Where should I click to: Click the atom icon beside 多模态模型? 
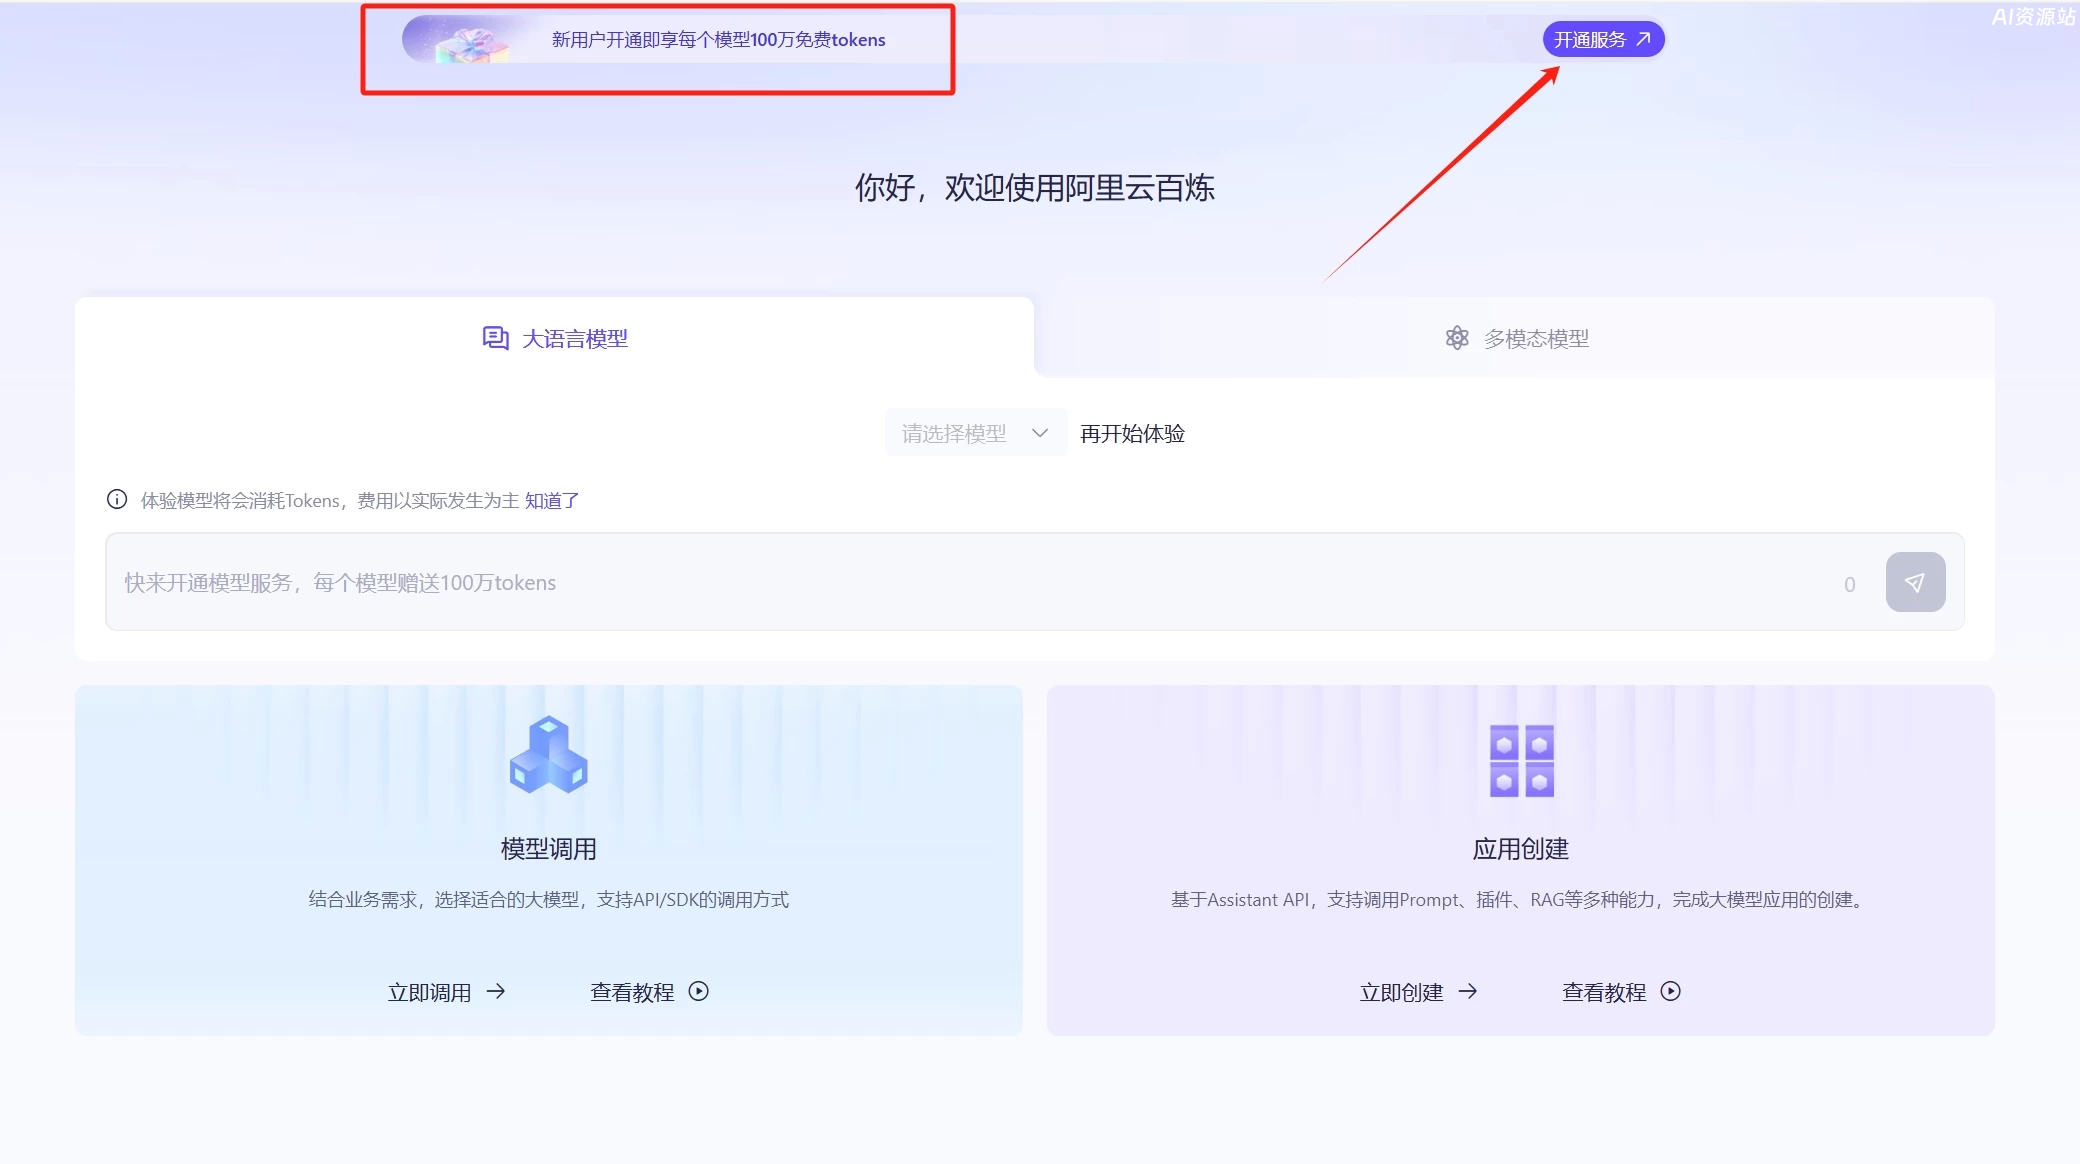(x=1457, y=338)
